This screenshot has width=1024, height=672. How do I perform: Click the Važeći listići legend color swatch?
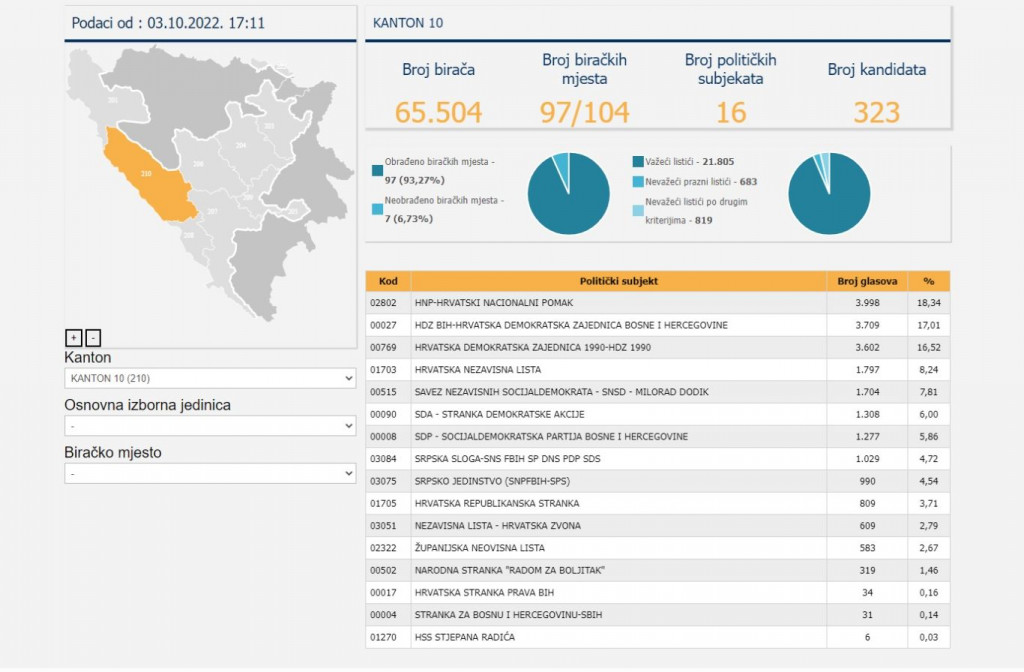tap(638, 161)
